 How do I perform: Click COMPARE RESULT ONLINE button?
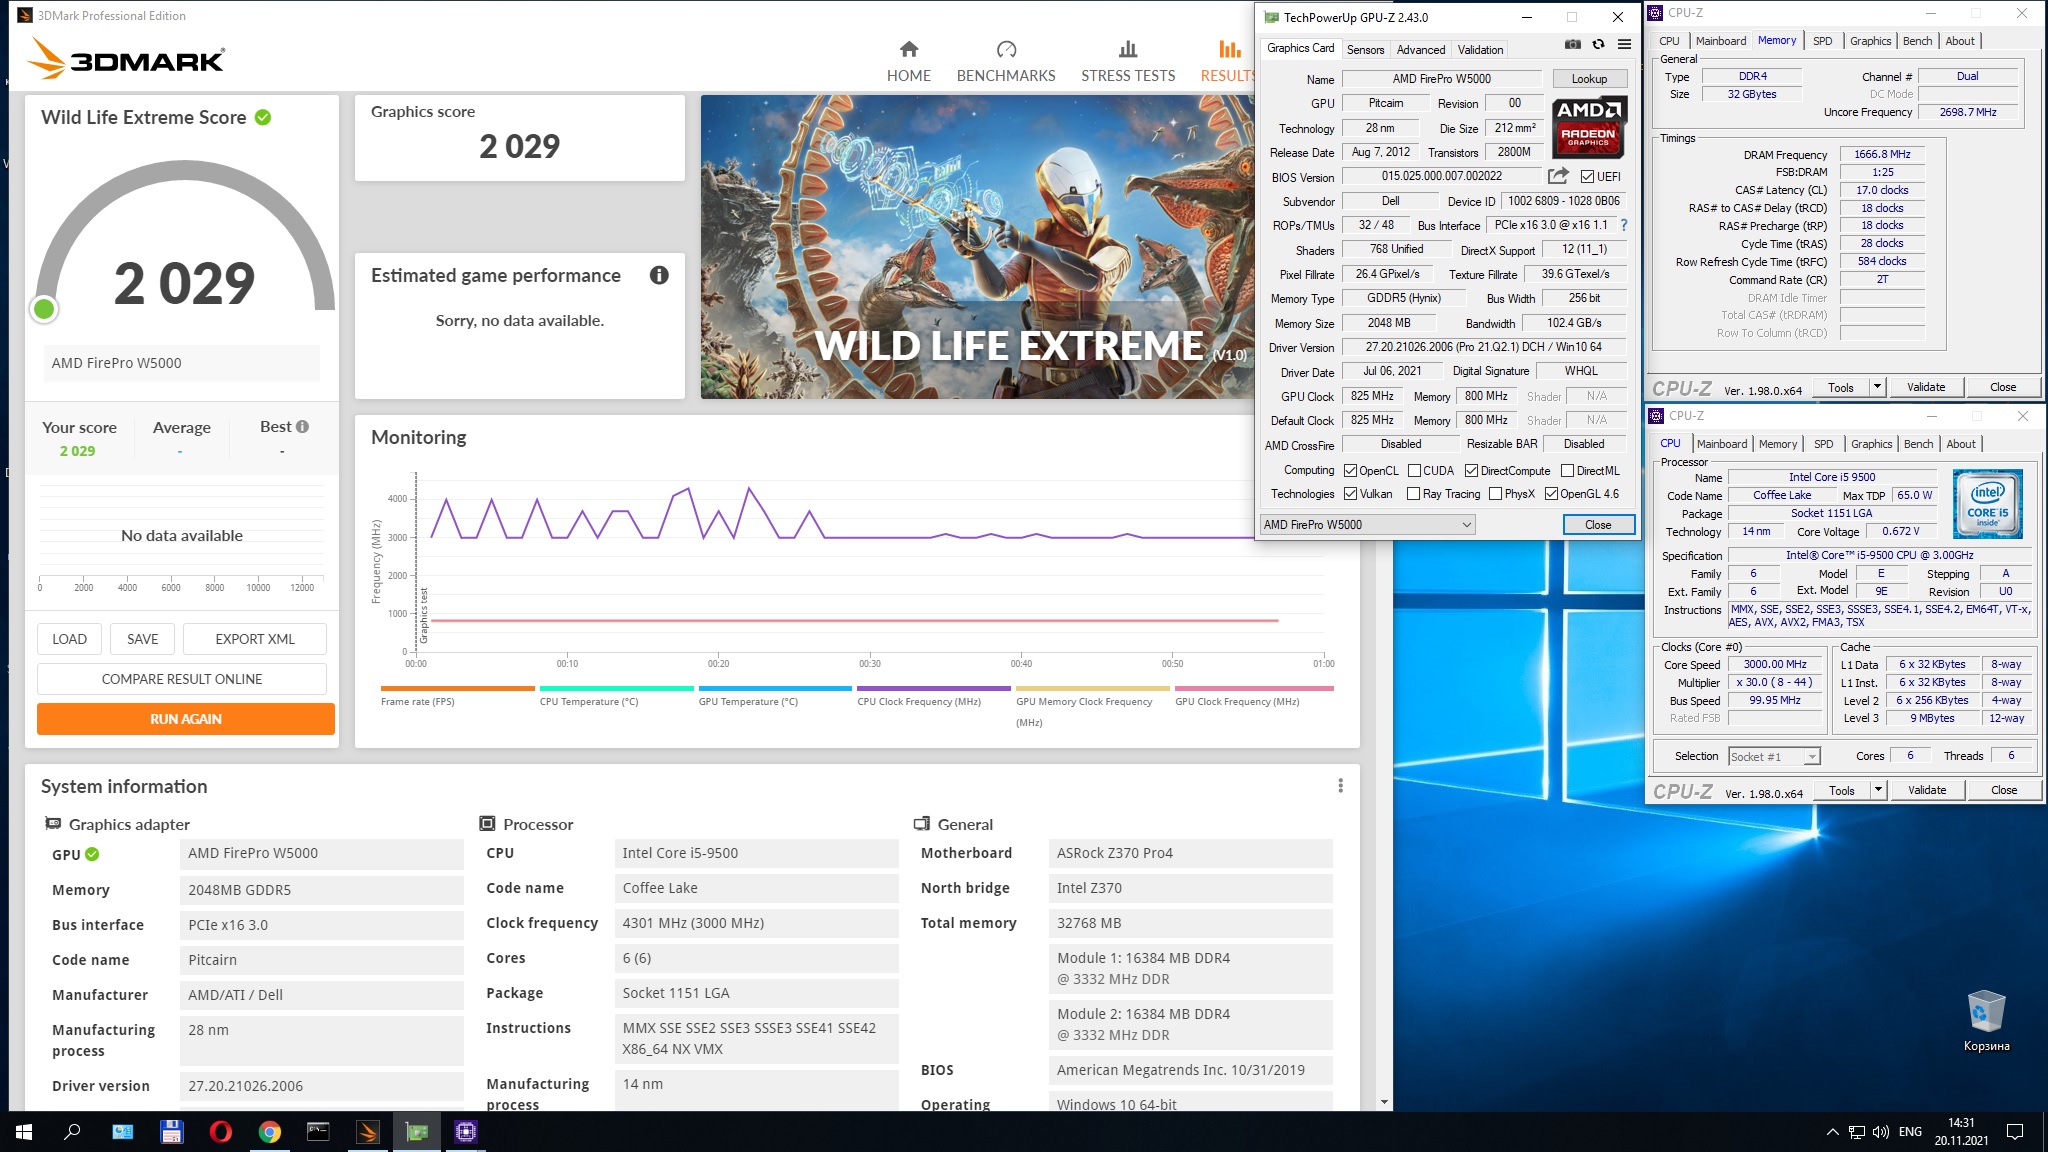(182, 679)
